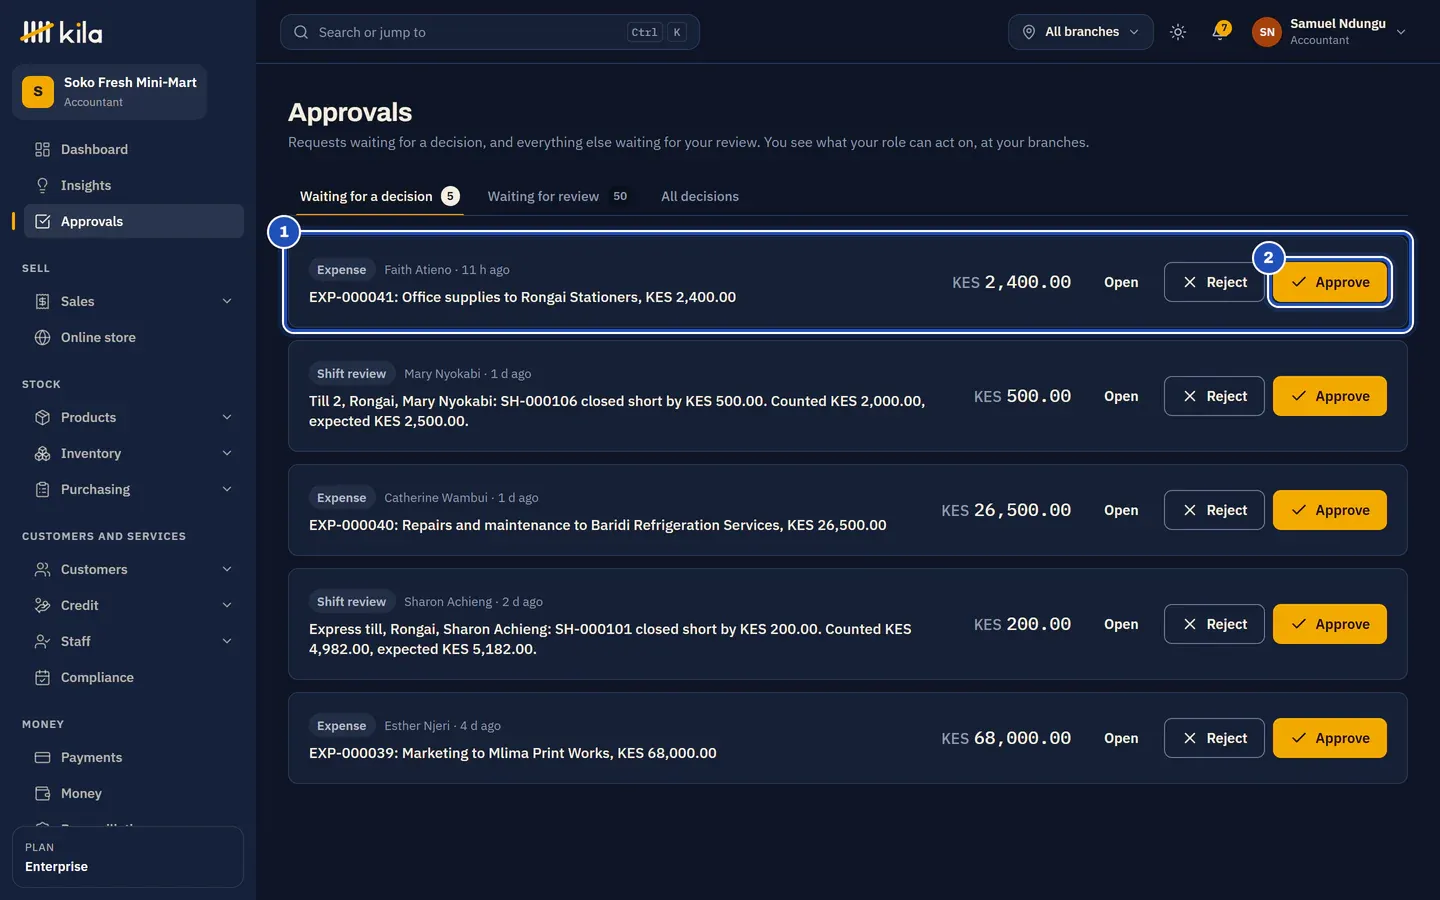Click the Customers people icon
The image size is (1440, 900).
(42, 569)
